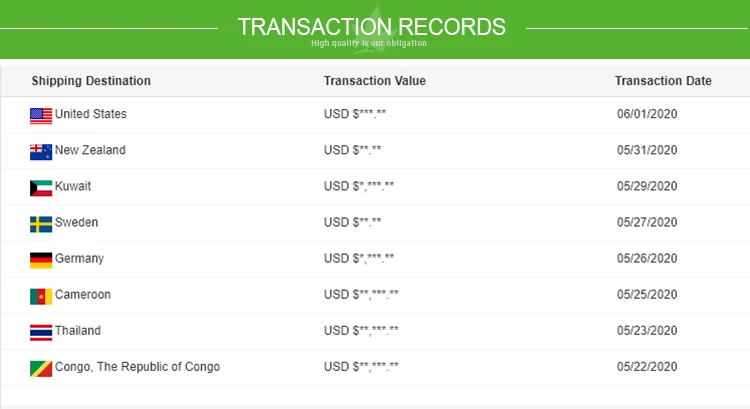This screenshot has width=750, height=409.
Task: Select the Congo, The Republic of Congo entry
Action: [x=137, y=367]
